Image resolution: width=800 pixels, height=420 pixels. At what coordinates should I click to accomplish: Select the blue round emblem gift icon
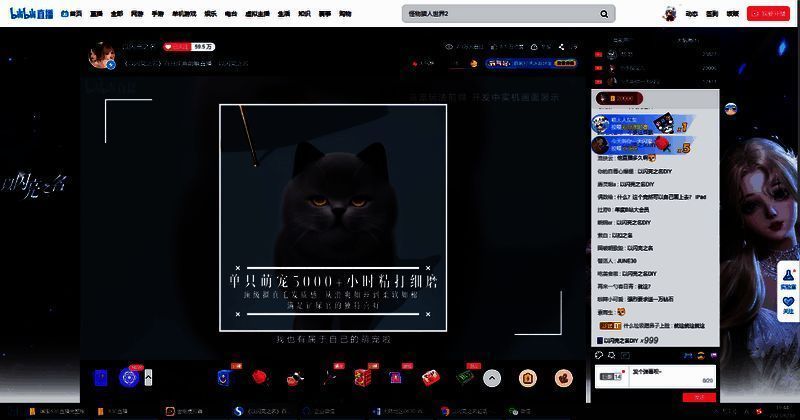129,378
